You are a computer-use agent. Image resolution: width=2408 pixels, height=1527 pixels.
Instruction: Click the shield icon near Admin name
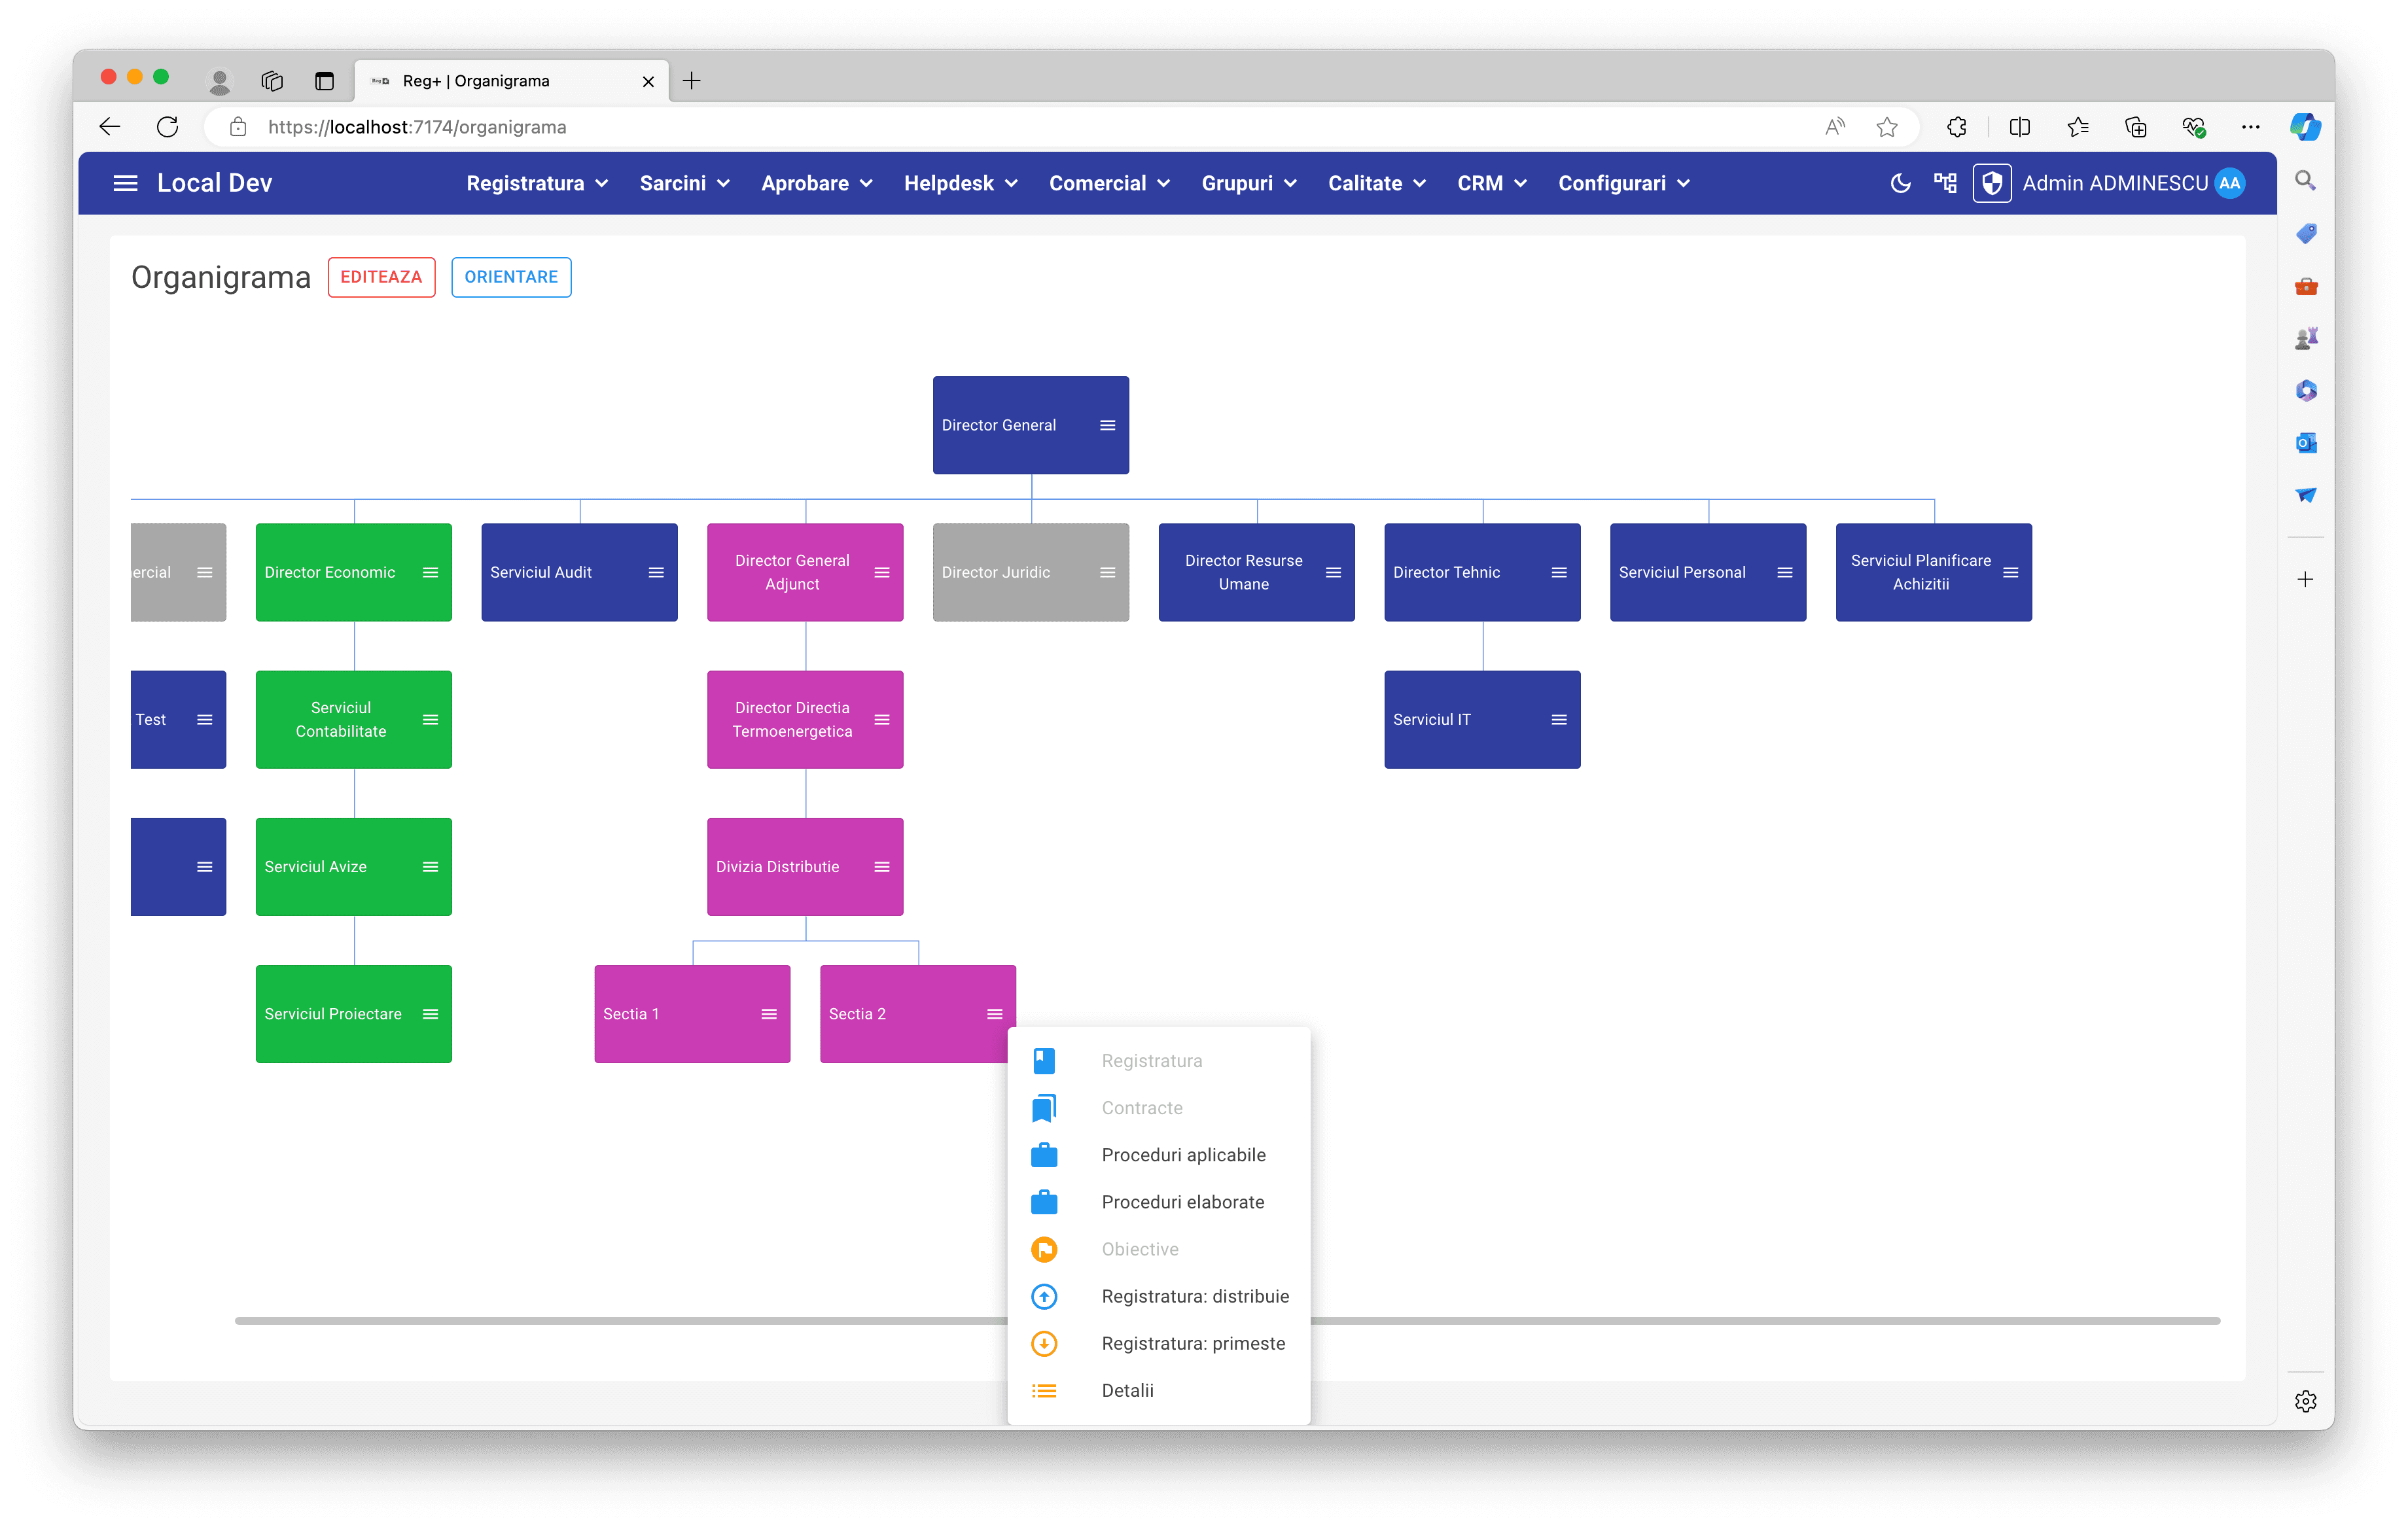[1991, 183]
